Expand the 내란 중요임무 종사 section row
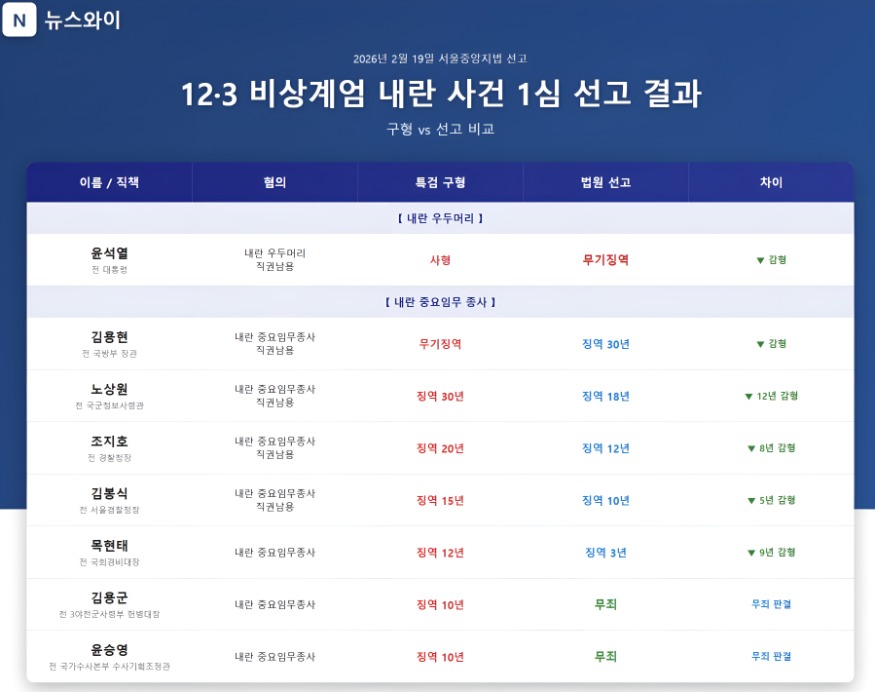Screen dimensions: 875x692 [437, 303]
